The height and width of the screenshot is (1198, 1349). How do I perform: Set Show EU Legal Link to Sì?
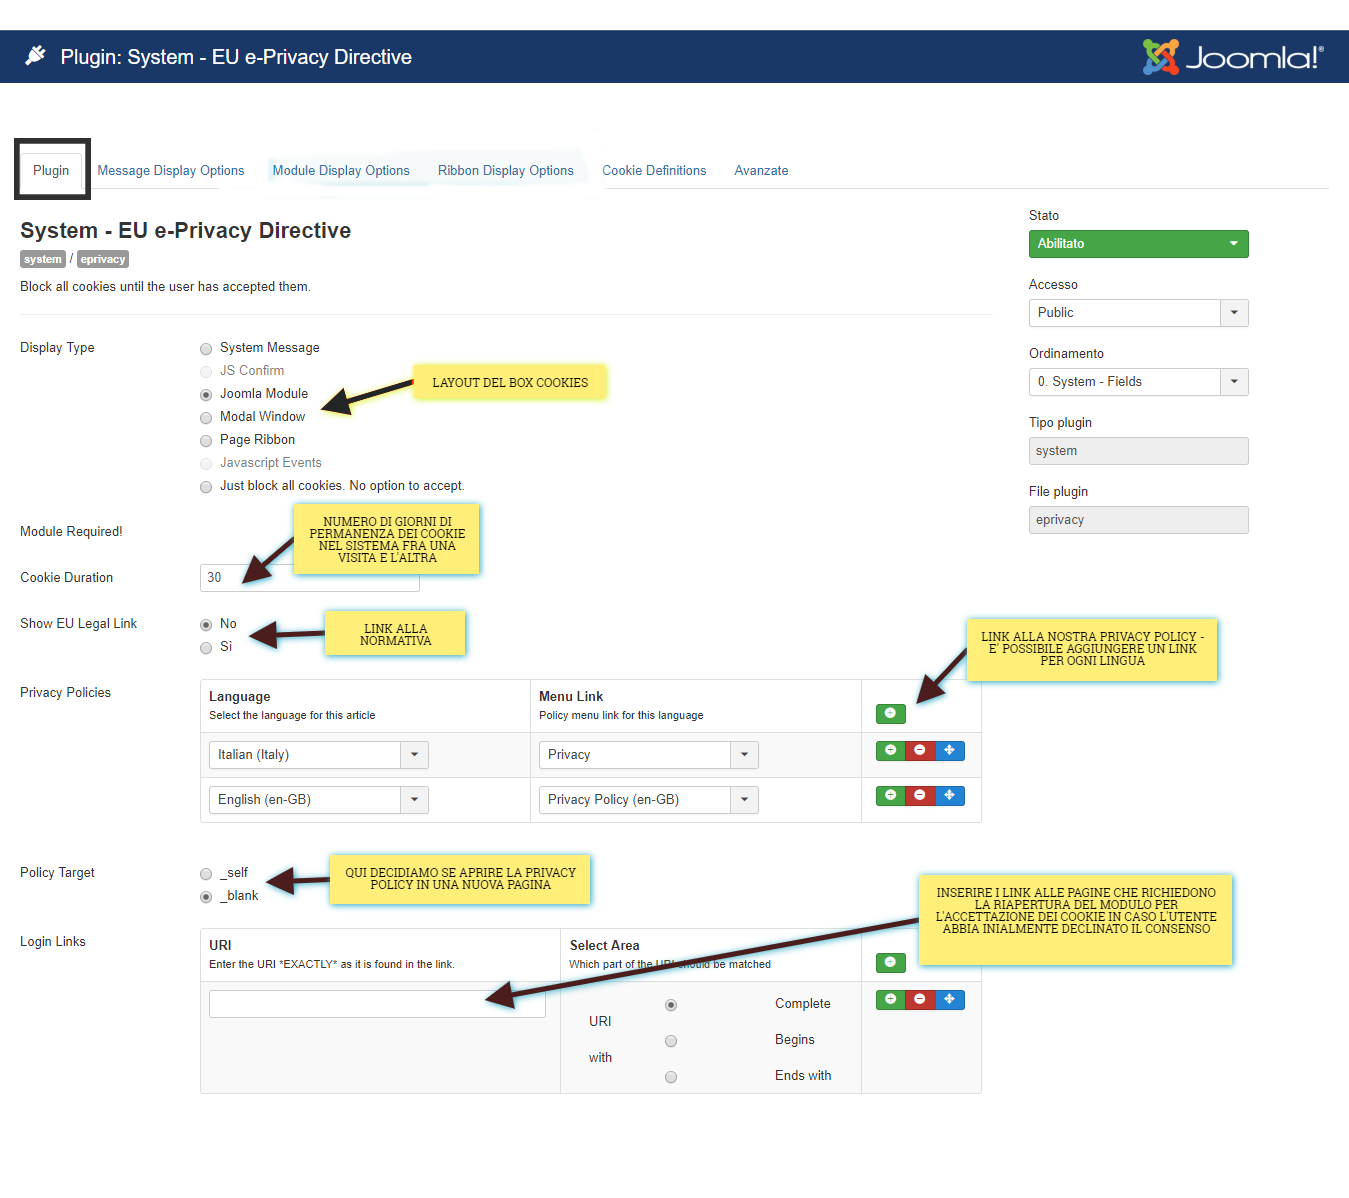tap(206, 647)
